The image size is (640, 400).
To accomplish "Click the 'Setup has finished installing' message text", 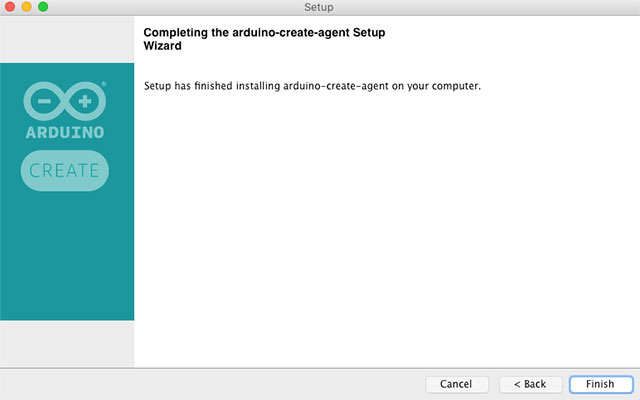I will [x=313, y=86].
